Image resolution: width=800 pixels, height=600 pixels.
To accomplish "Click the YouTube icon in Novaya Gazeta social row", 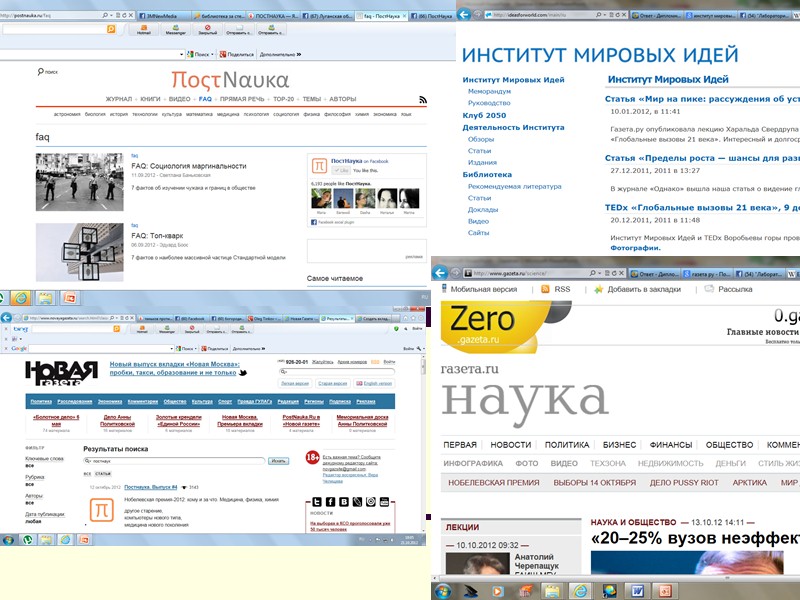I will 384,502.
